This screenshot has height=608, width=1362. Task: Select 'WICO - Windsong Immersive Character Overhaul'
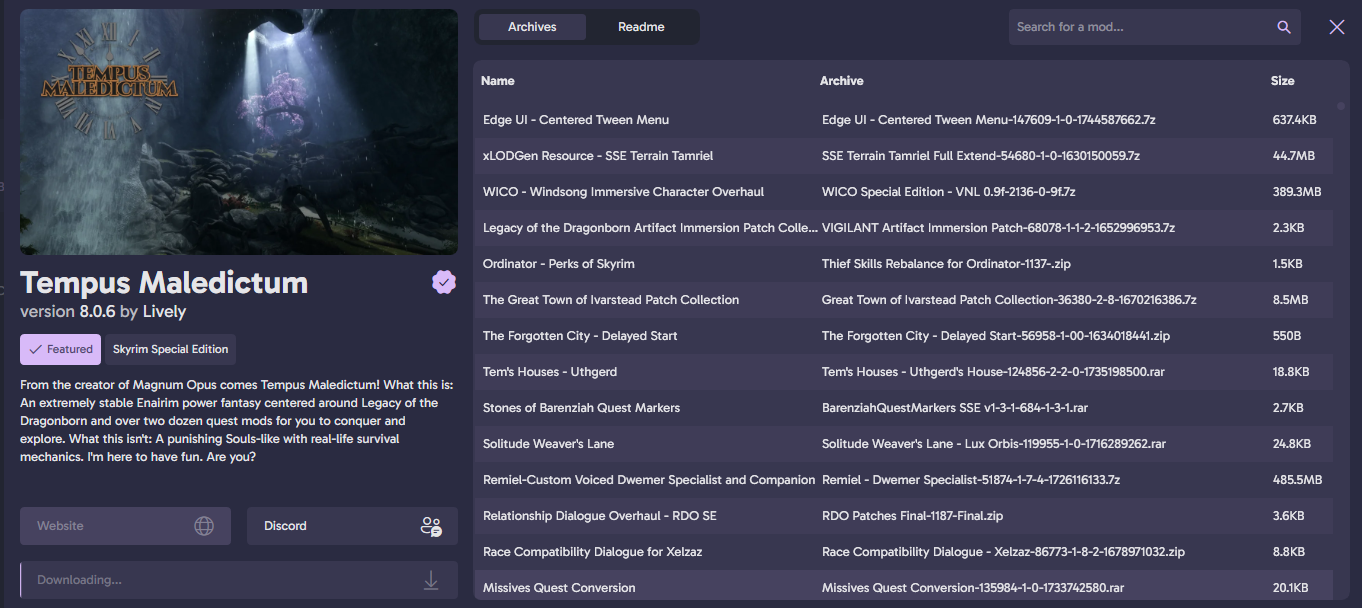click(x=623, y=192)
